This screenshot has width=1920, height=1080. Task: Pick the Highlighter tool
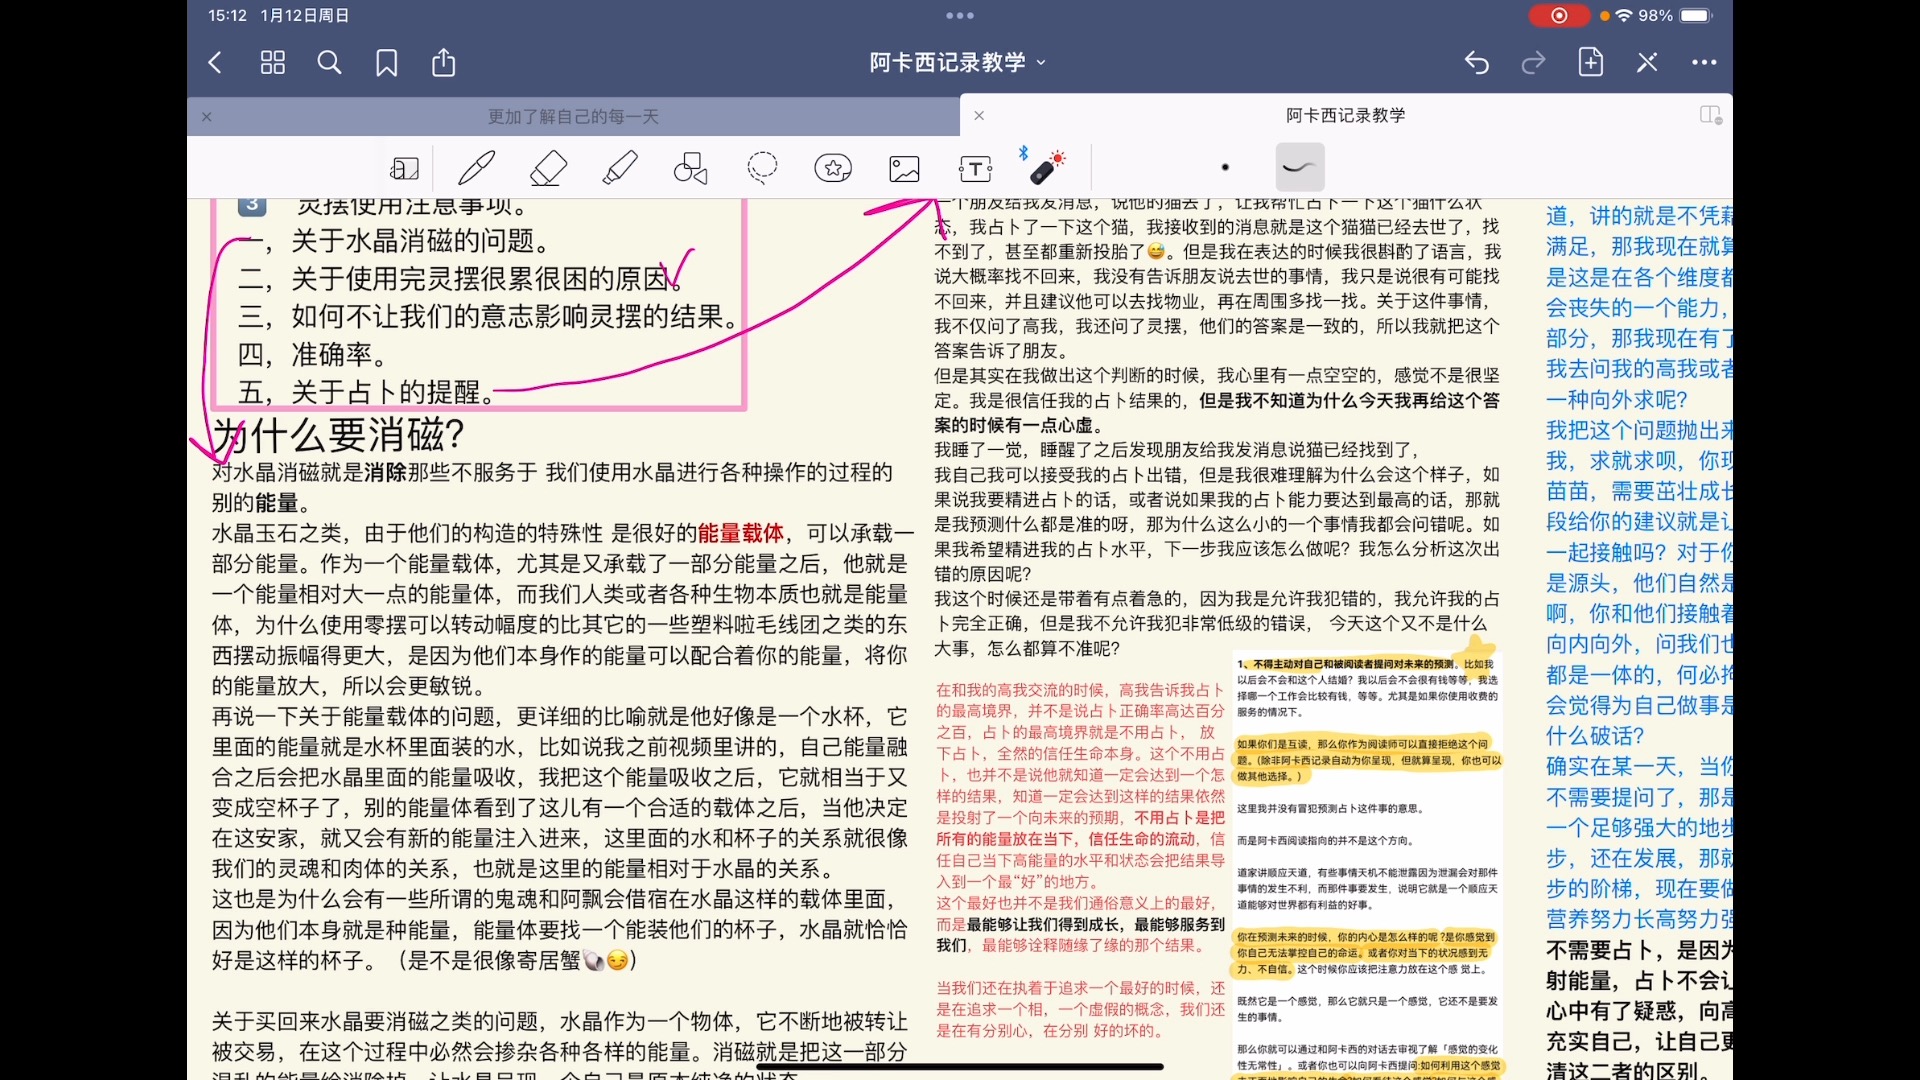click(619, 167)
